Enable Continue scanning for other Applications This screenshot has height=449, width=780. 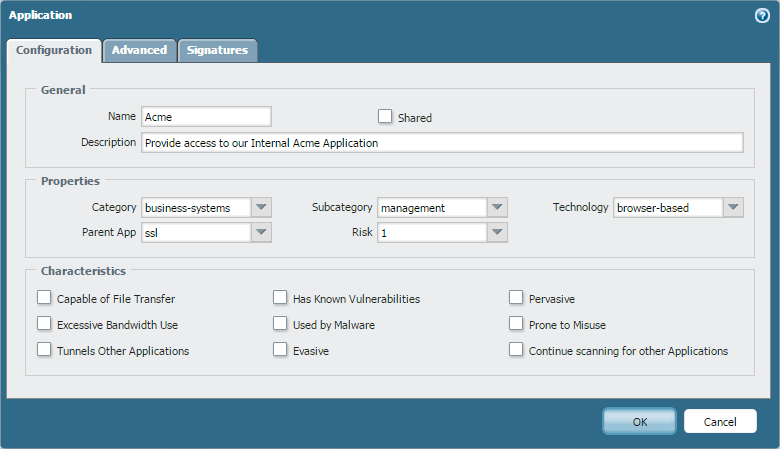[516, 350]
